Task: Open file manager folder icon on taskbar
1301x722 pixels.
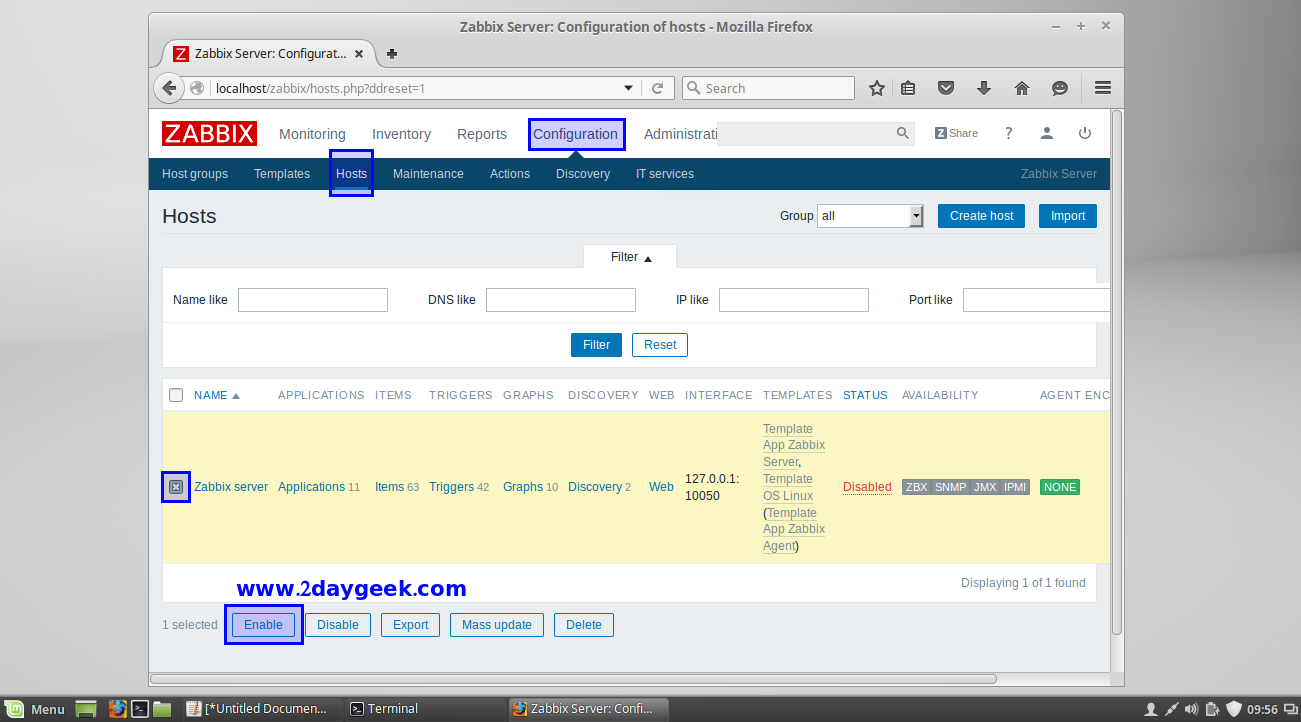Action: 163,709
